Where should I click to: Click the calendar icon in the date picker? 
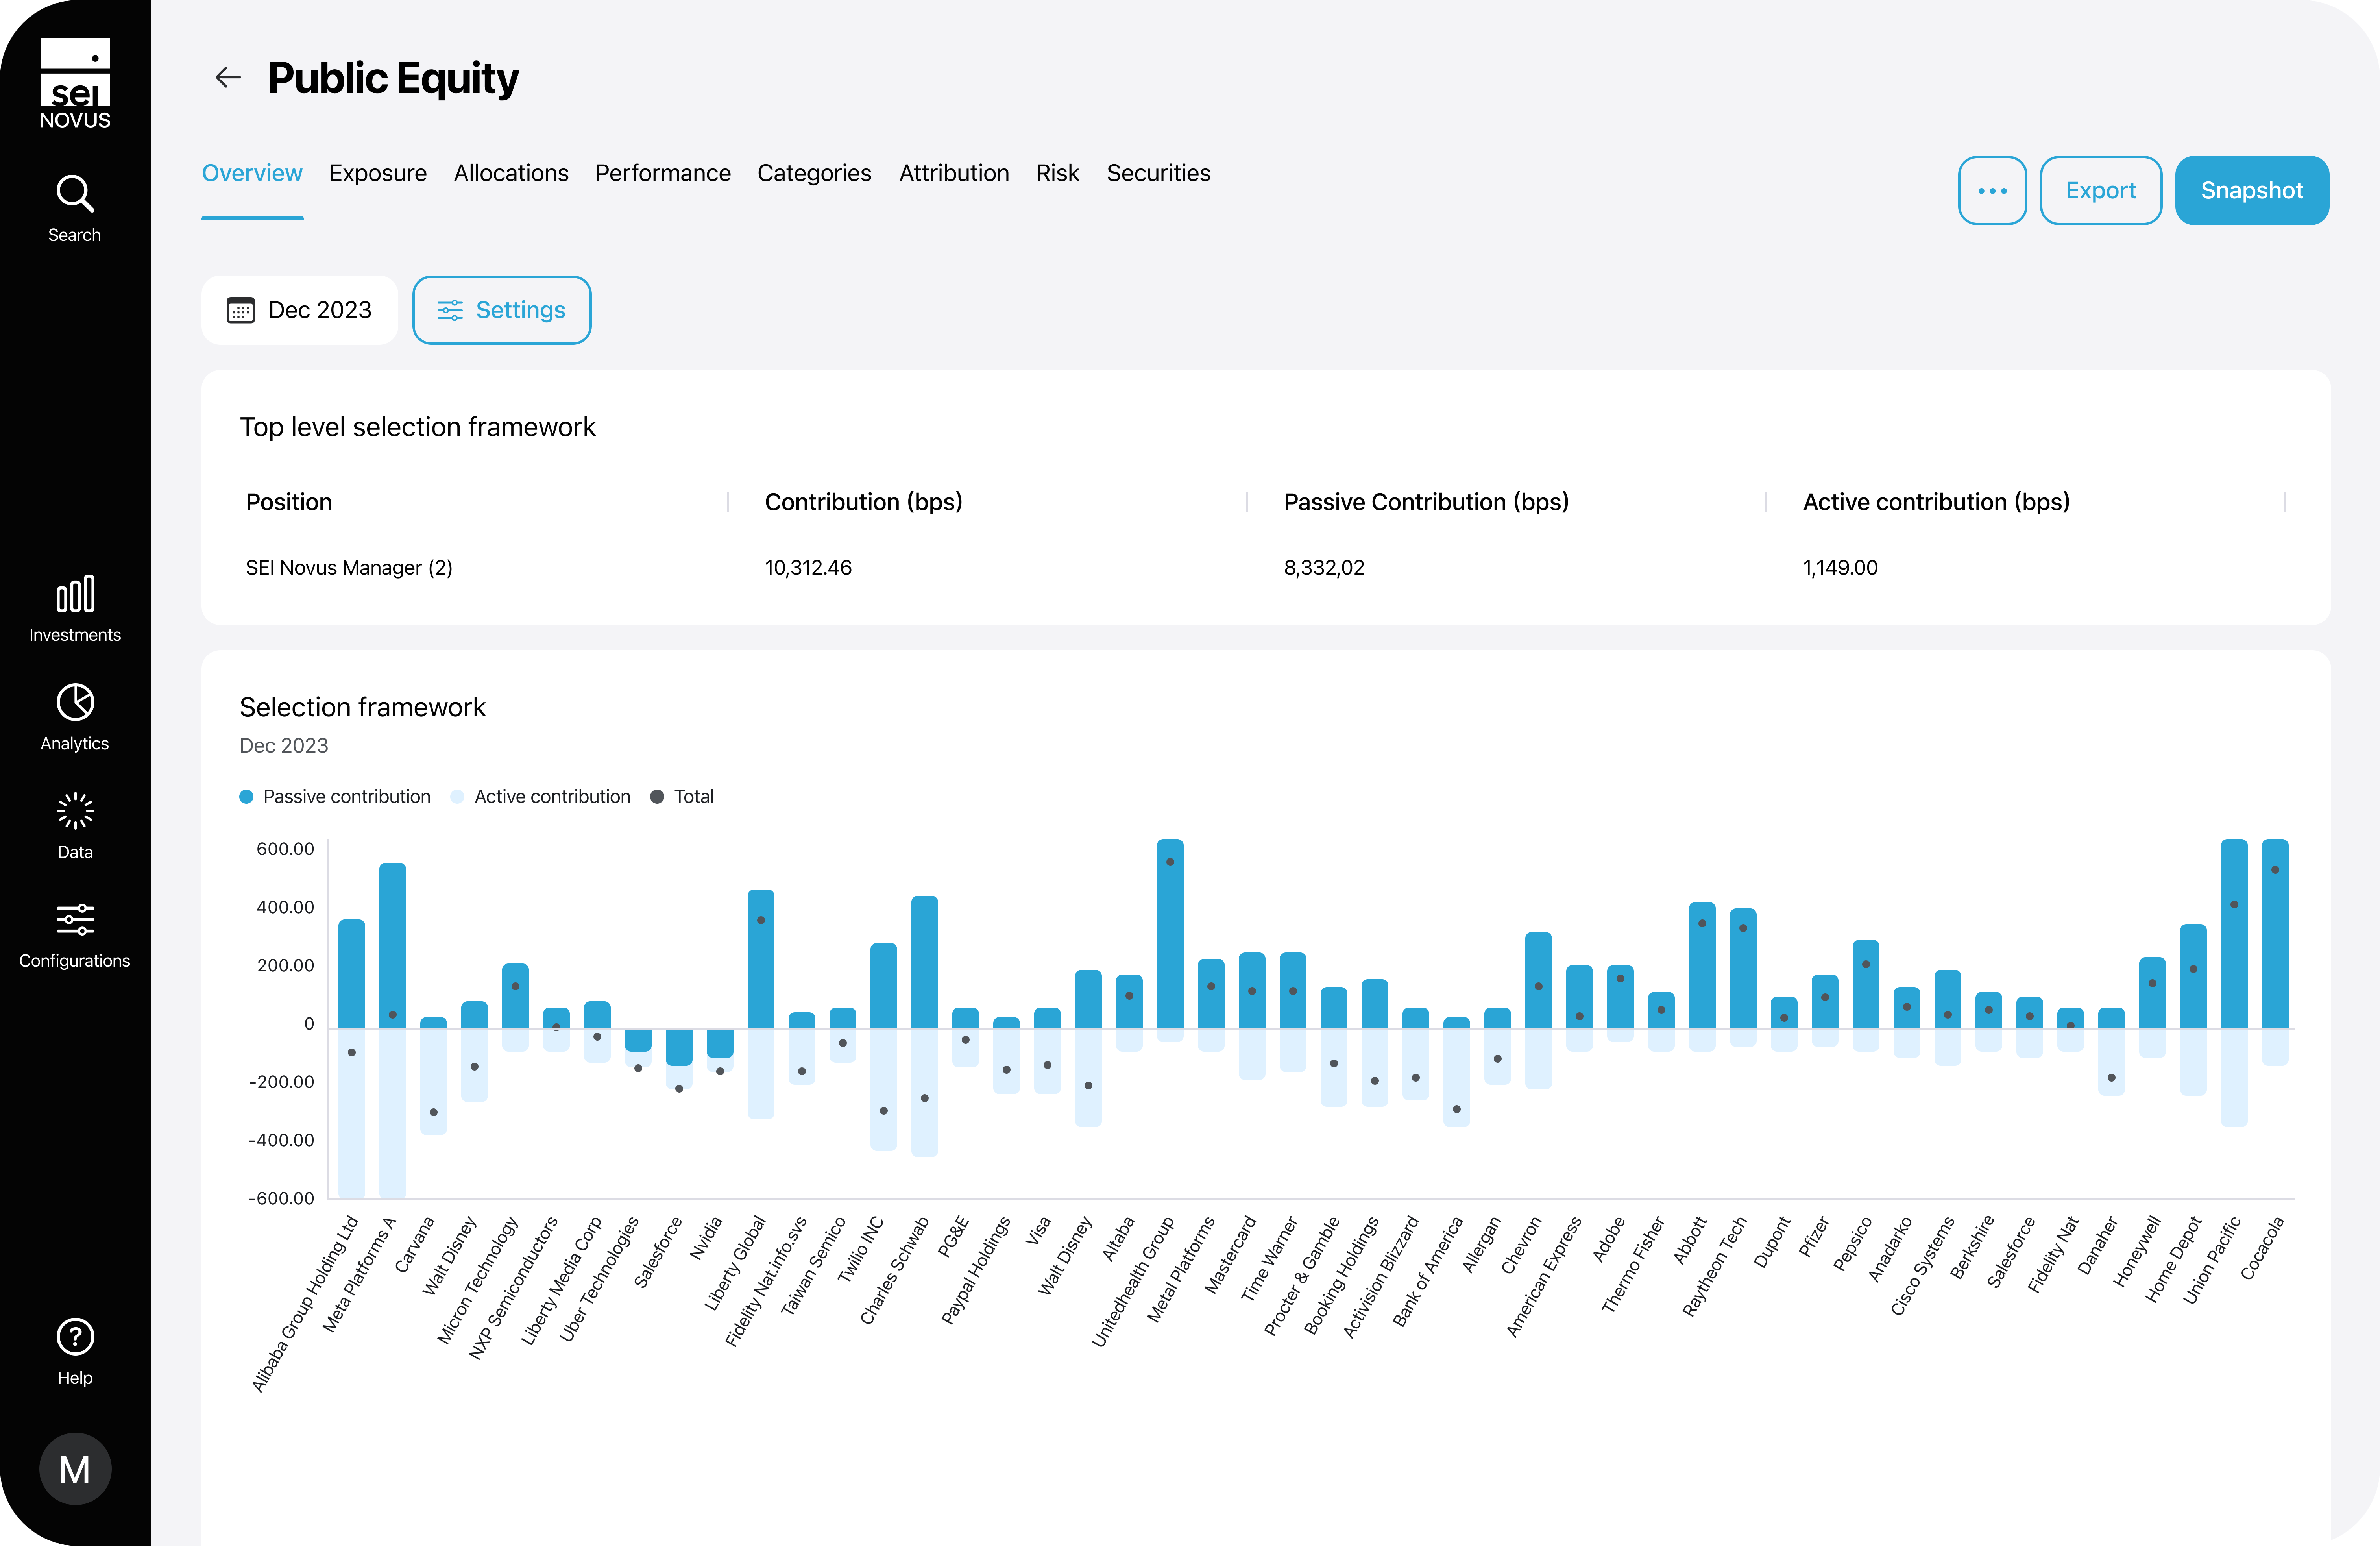click(240, 310)
